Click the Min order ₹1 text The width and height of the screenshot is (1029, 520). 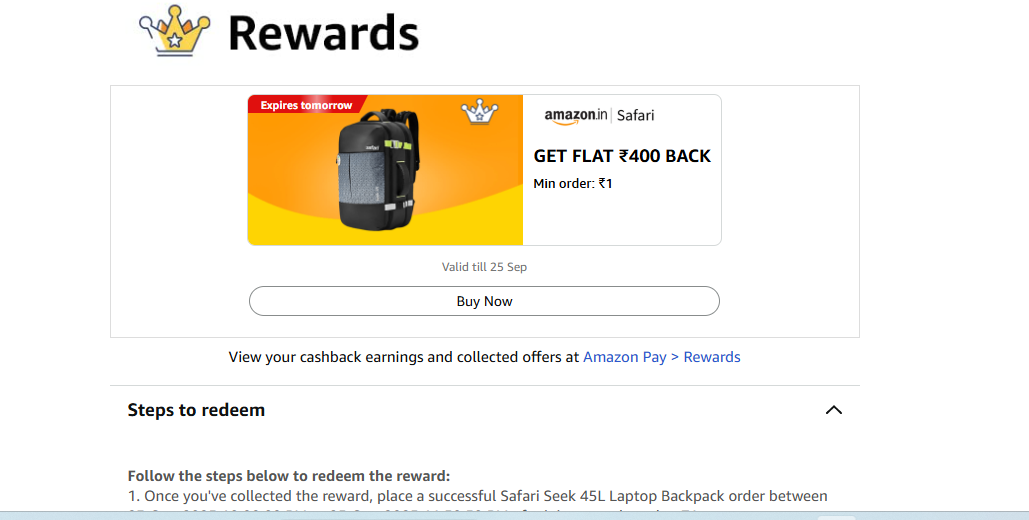pyautogui.click(x=573, y=184)
